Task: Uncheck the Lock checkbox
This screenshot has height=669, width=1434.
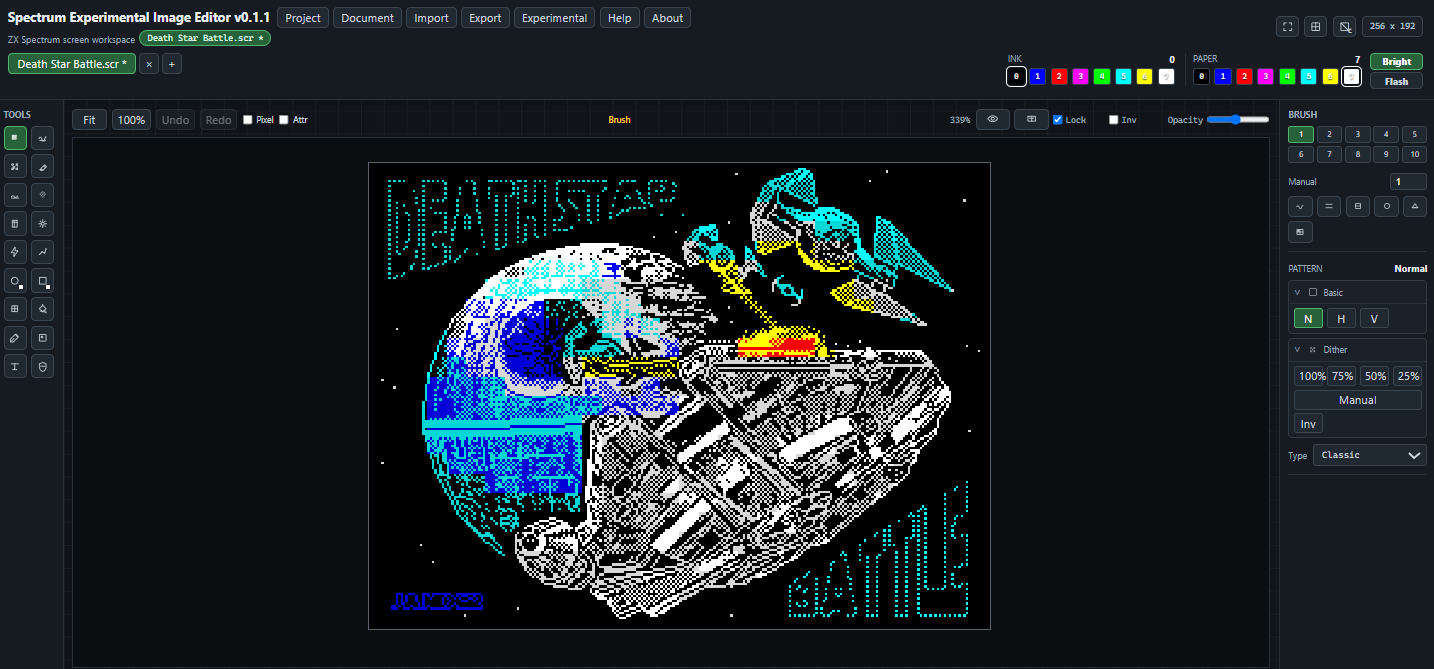Action: 1058,120
